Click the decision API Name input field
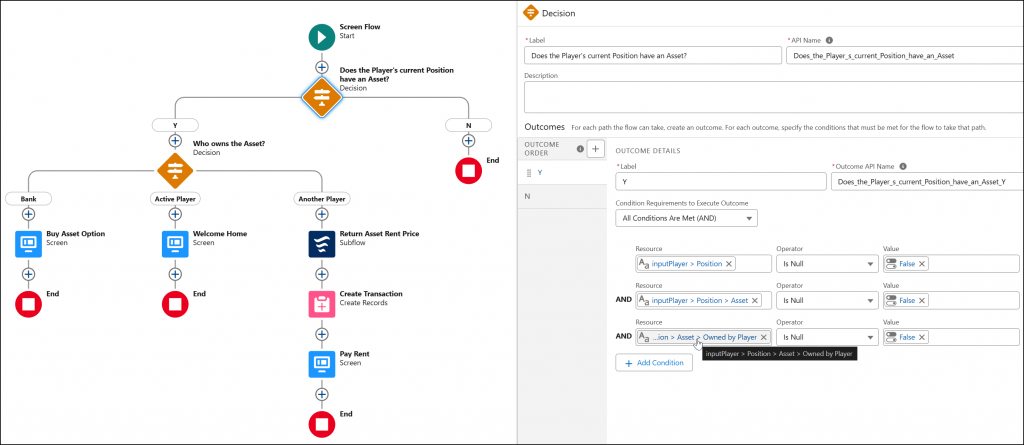 coord(904,56)
